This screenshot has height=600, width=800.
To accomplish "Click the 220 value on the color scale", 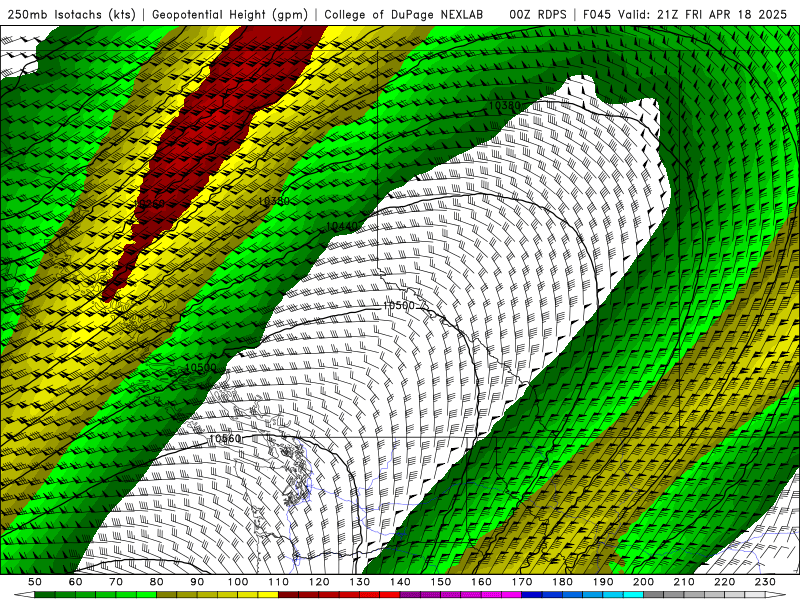I will [x=724, y=582].
